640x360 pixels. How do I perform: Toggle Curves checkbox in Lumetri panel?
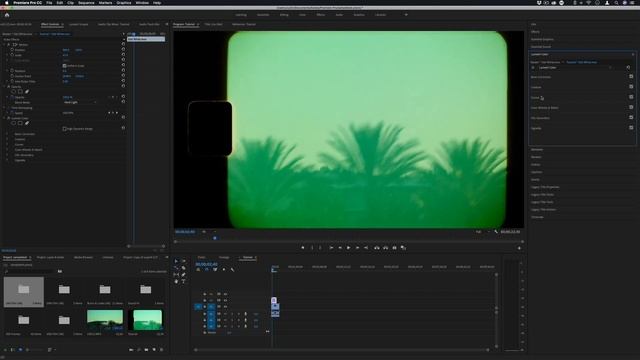631,97
